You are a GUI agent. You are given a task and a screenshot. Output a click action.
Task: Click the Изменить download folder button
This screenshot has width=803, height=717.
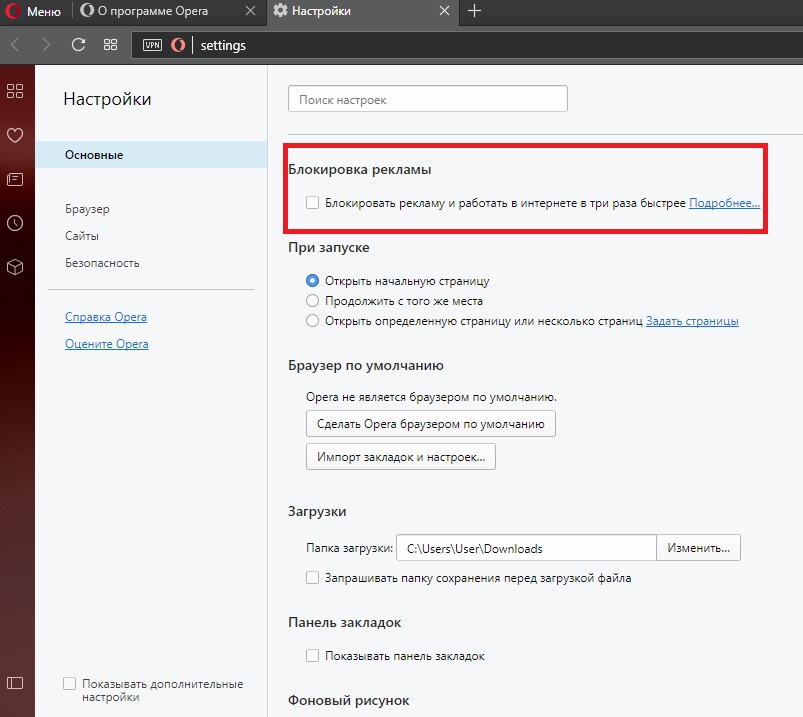[698, 548]
